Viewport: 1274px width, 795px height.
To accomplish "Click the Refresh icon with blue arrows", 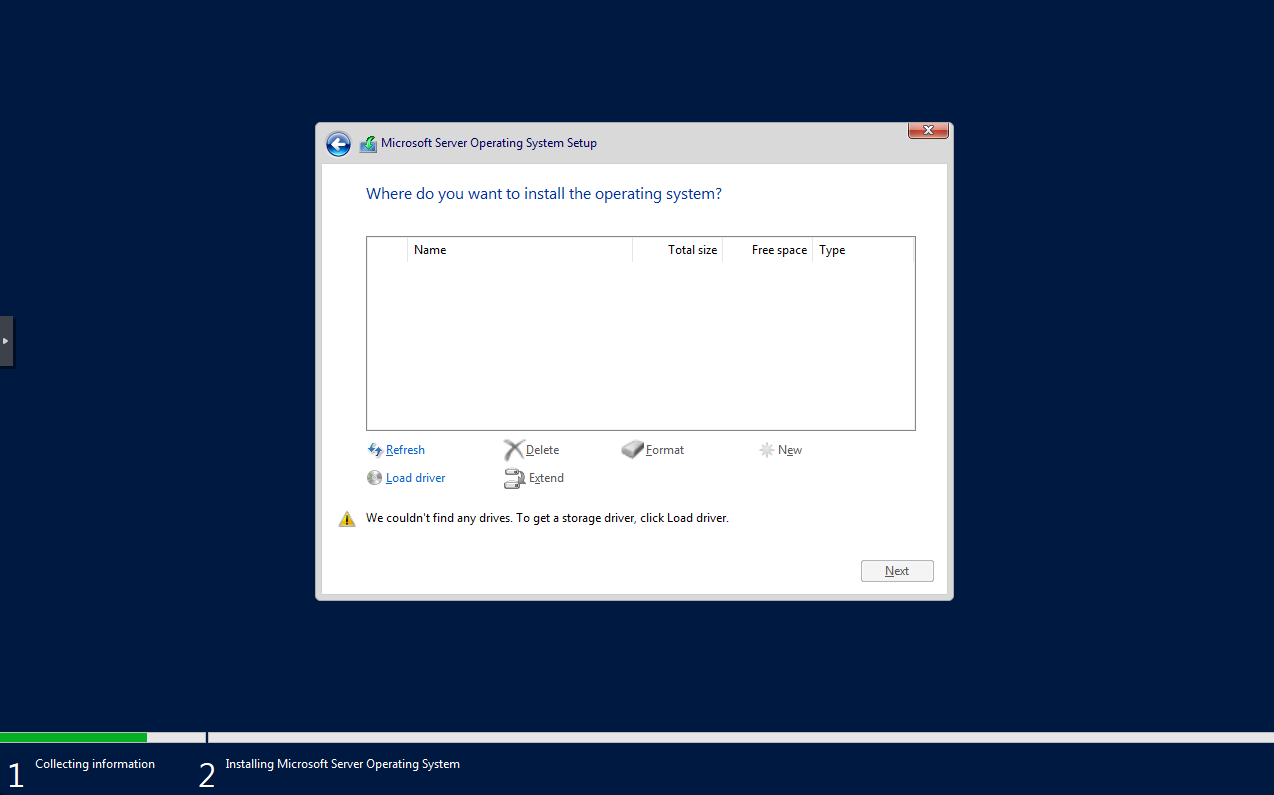I will (375, 450).
